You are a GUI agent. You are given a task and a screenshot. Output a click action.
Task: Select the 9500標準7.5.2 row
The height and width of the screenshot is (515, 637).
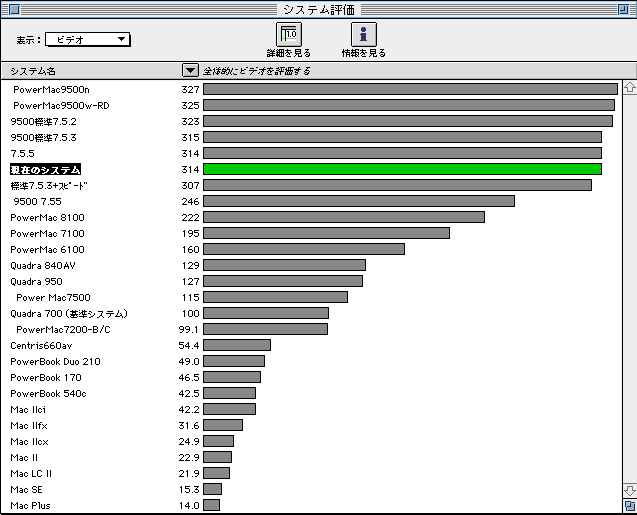pyautogui.click(x=311, y=121)
